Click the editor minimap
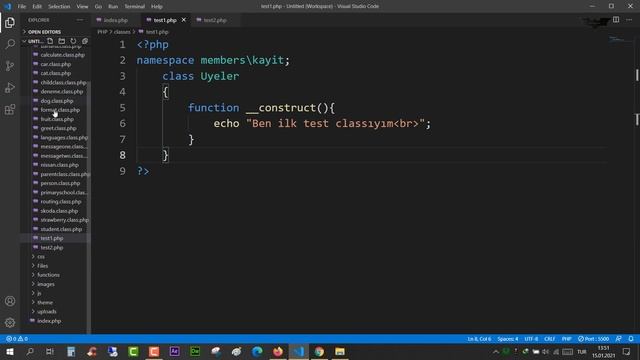The width and height of the screenshot is (640, 360). point(621,40)
